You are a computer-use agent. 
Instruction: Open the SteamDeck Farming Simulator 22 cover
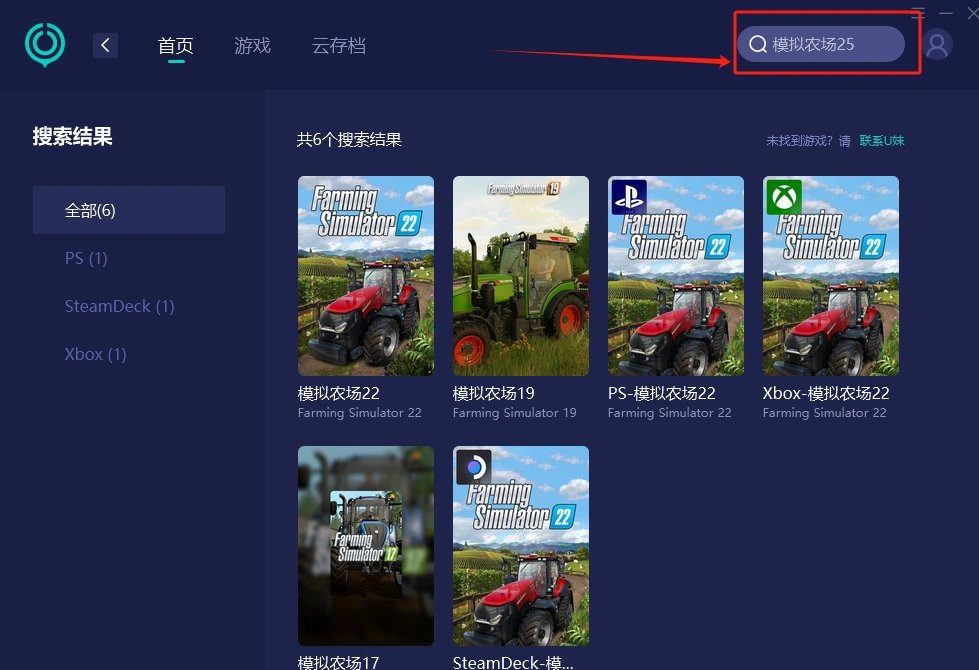tap(521, 546)
